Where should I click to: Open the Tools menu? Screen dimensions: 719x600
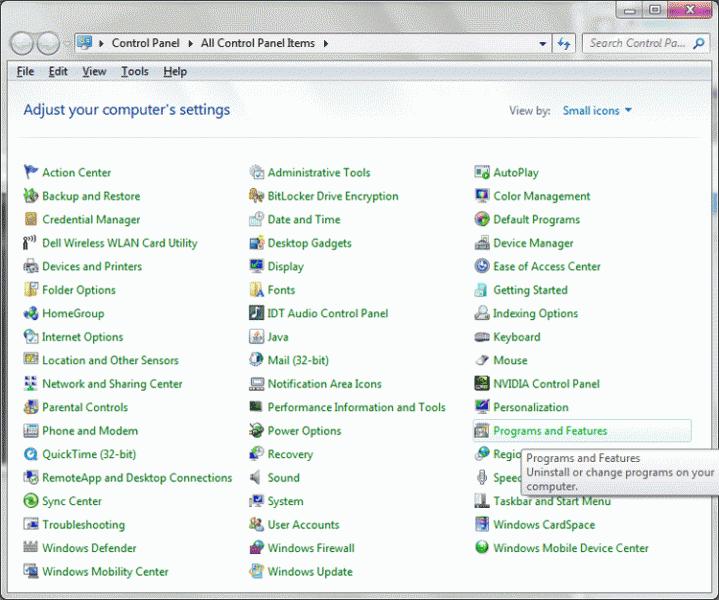tap(134, 72)
